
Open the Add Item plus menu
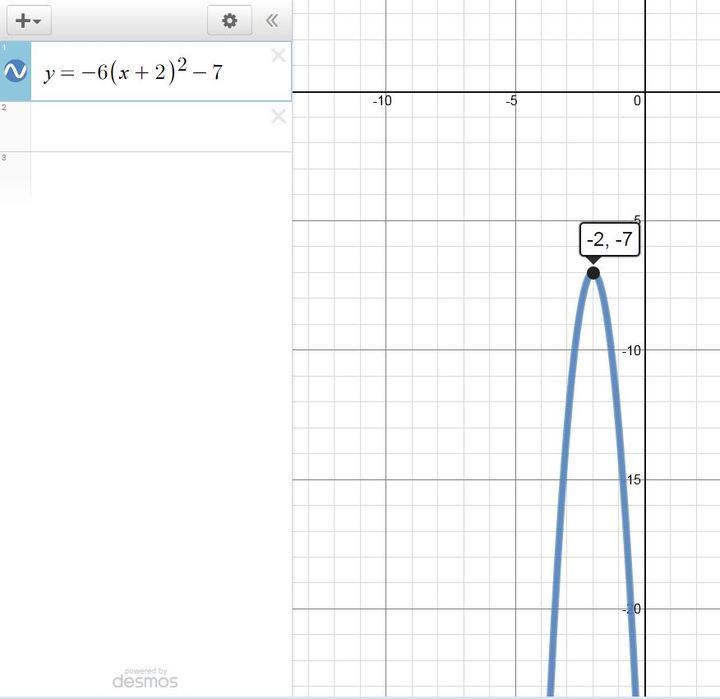(28, 20)
